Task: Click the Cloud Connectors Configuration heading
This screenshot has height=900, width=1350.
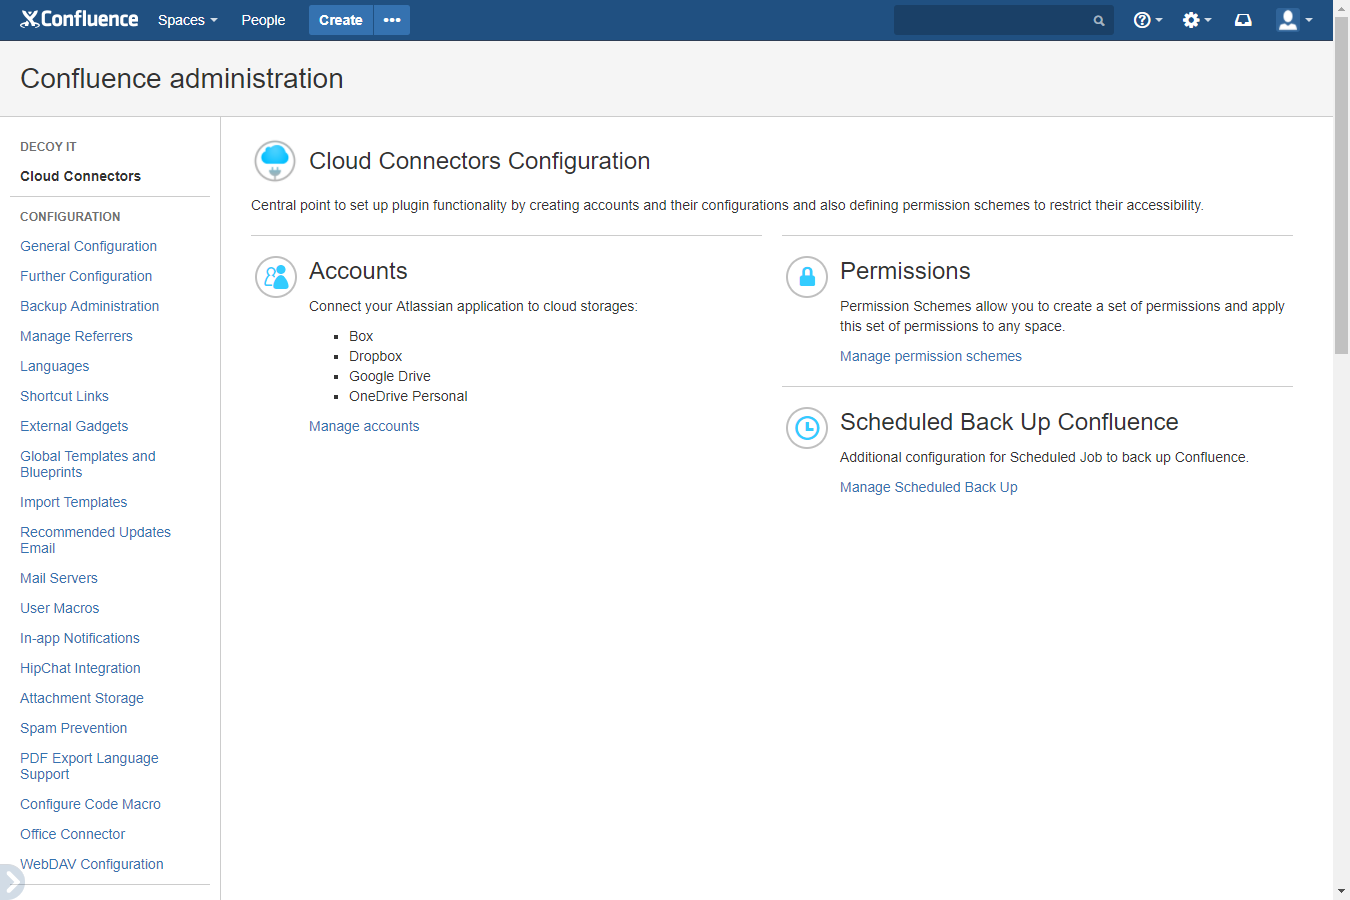Action: (479, 161)
